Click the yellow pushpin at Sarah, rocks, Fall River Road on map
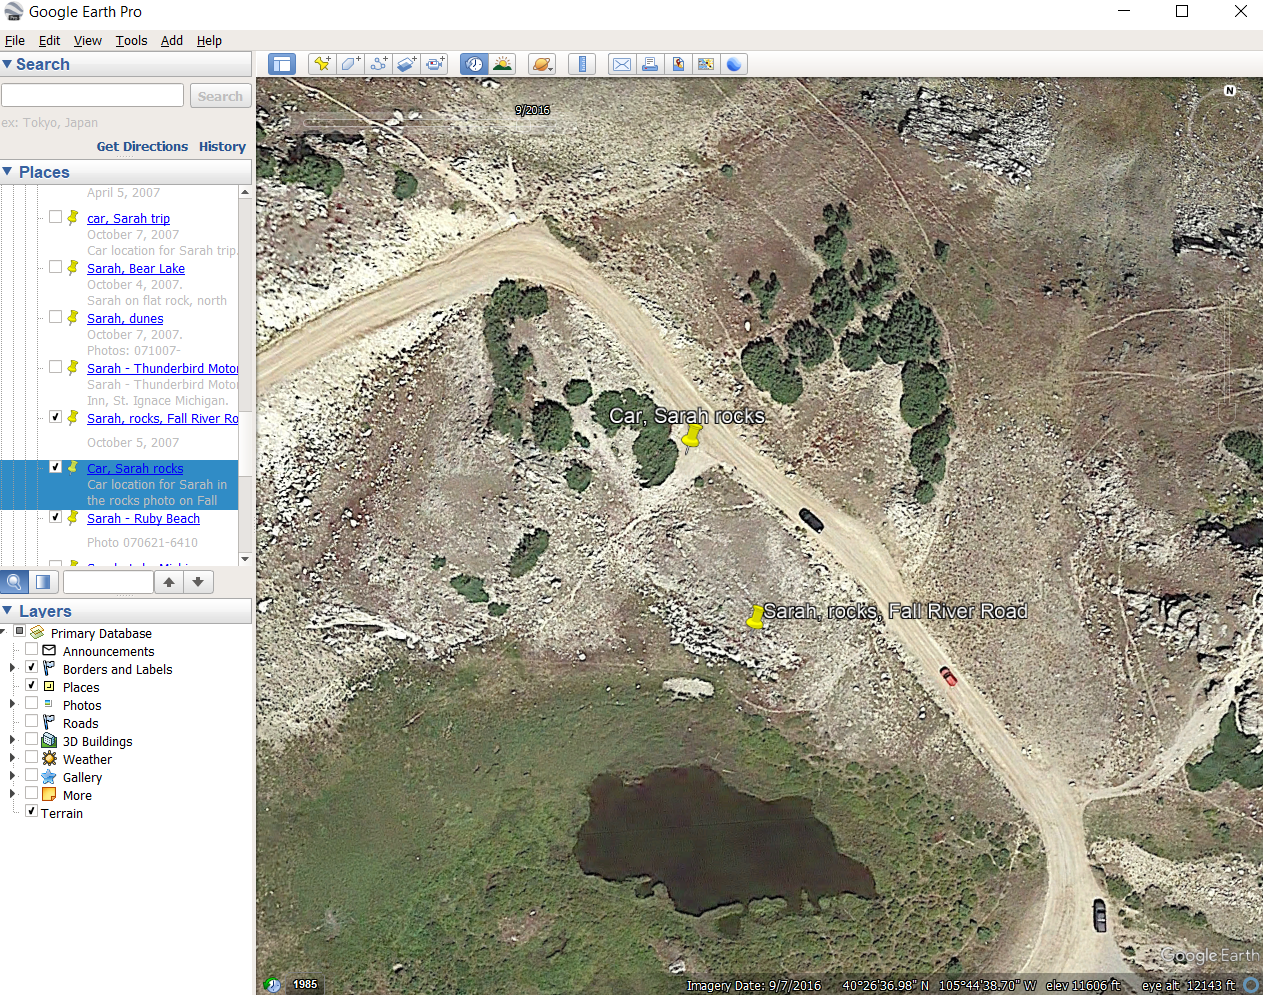This screenshot has width=1263, height=995. (756, 617)
